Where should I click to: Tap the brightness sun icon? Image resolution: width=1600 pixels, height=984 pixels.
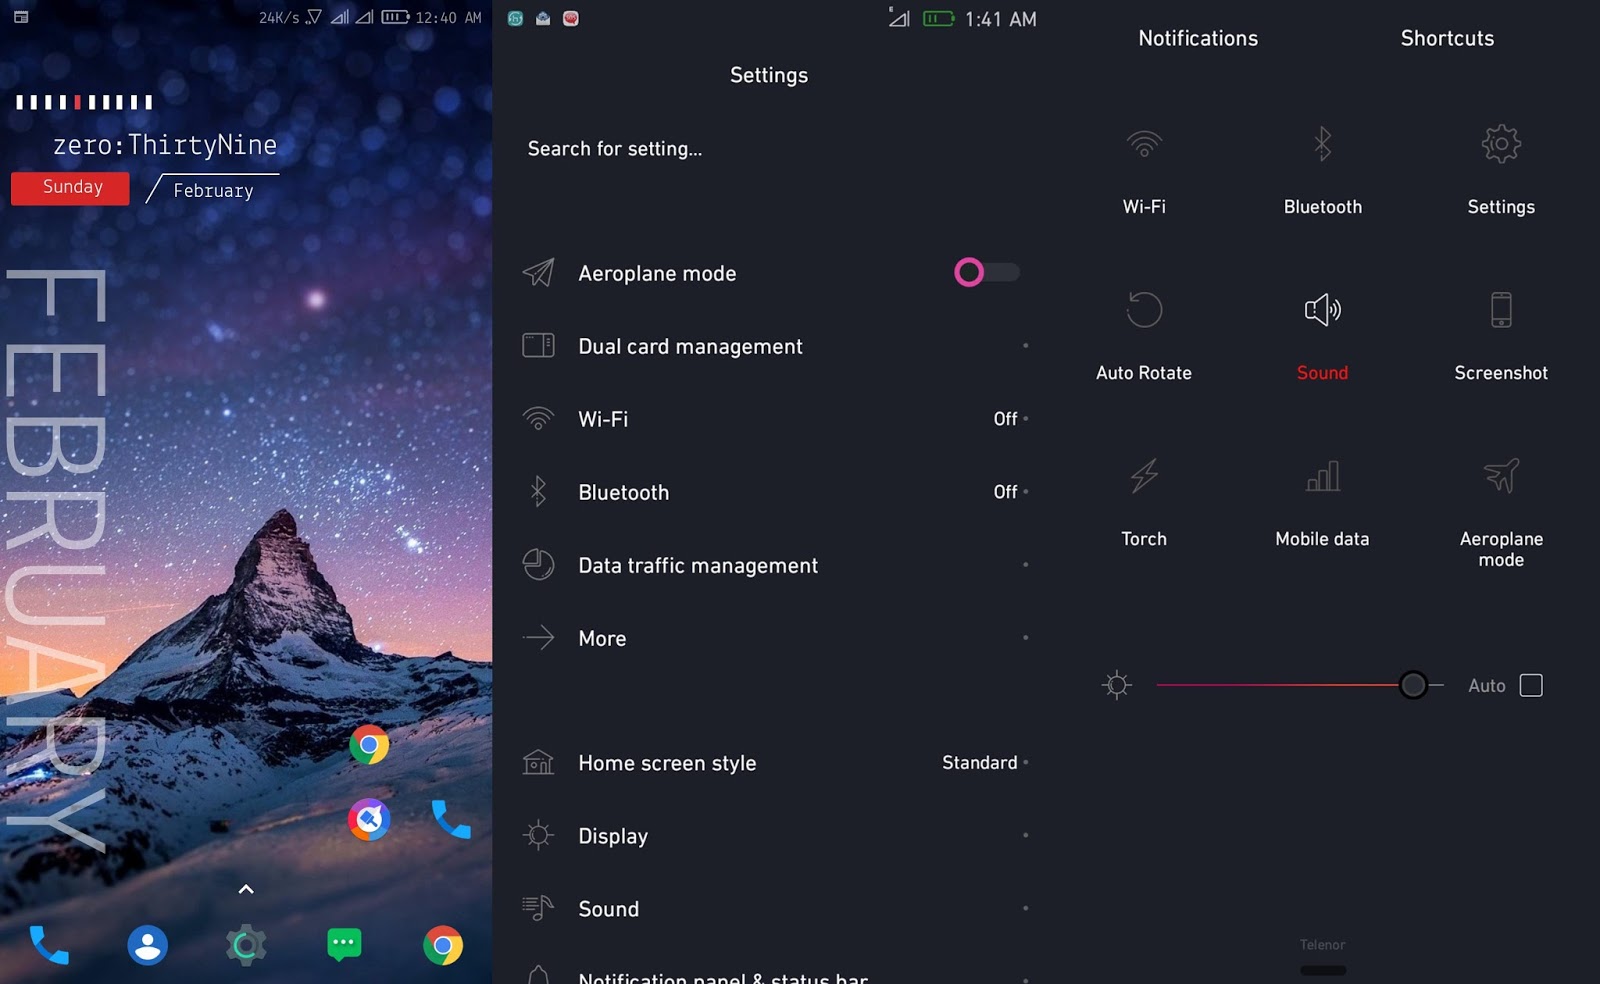(x=1116, y=685)
